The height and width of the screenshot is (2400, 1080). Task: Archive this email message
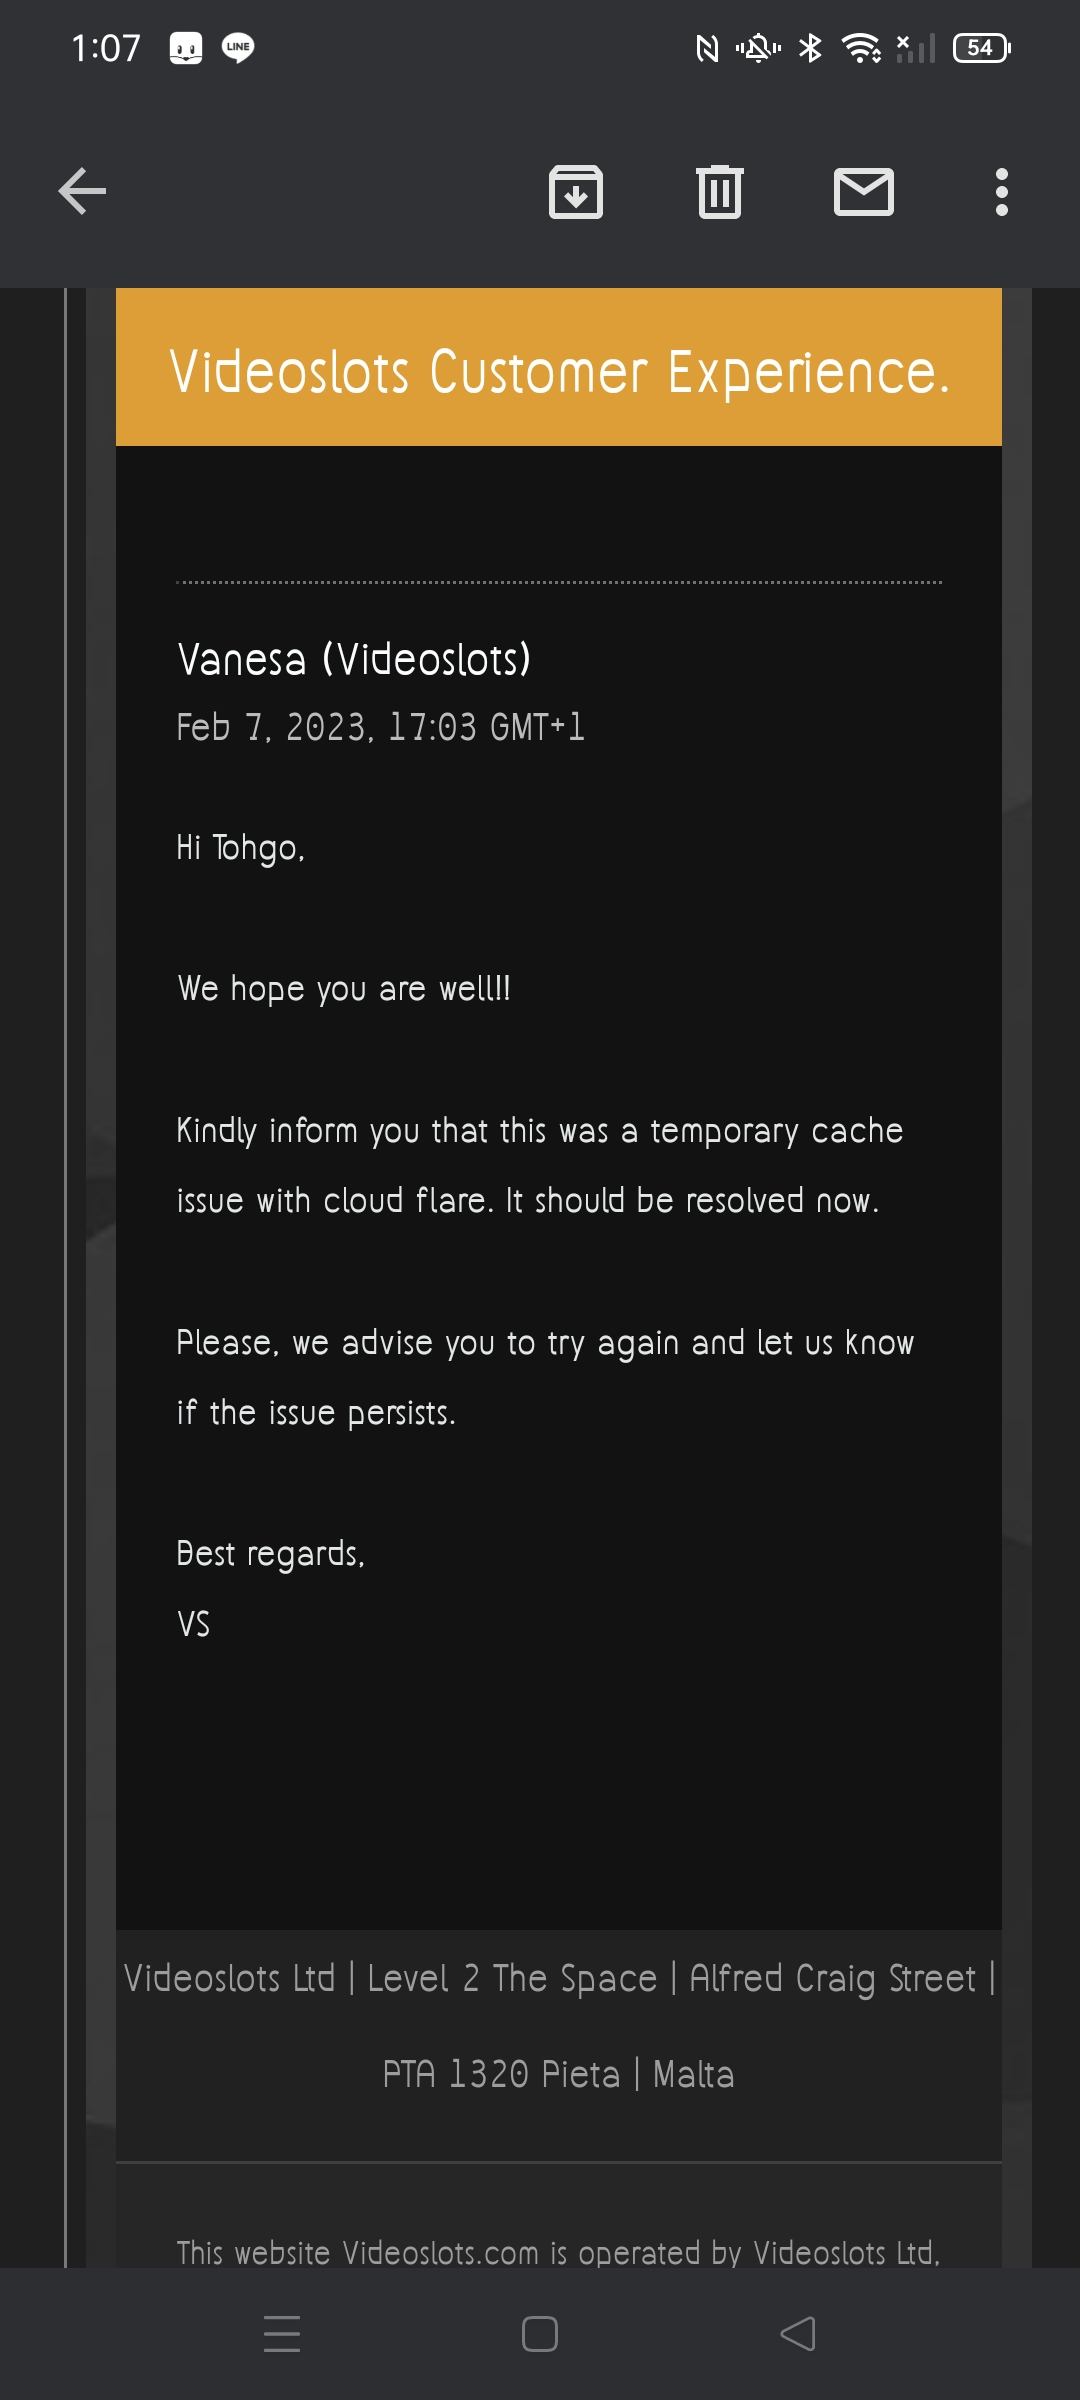(x=576, y=191)
